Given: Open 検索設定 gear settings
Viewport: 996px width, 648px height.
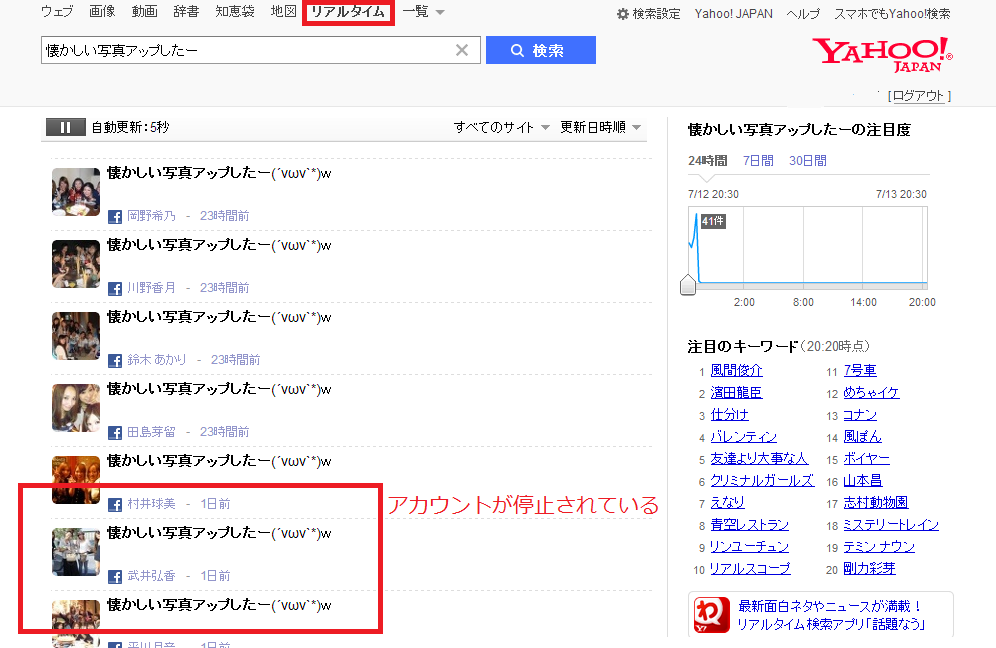Looking at the screenshot, I should (x=648, y=14).
